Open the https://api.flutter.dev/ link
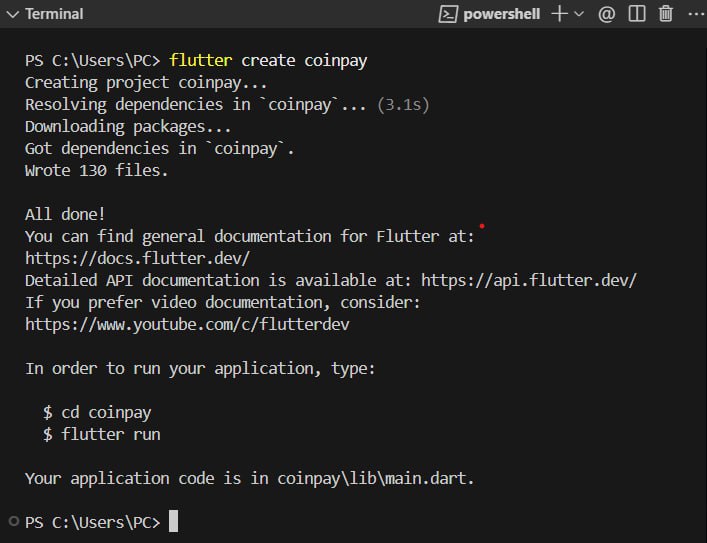707x543 pixels. (529, 281)
